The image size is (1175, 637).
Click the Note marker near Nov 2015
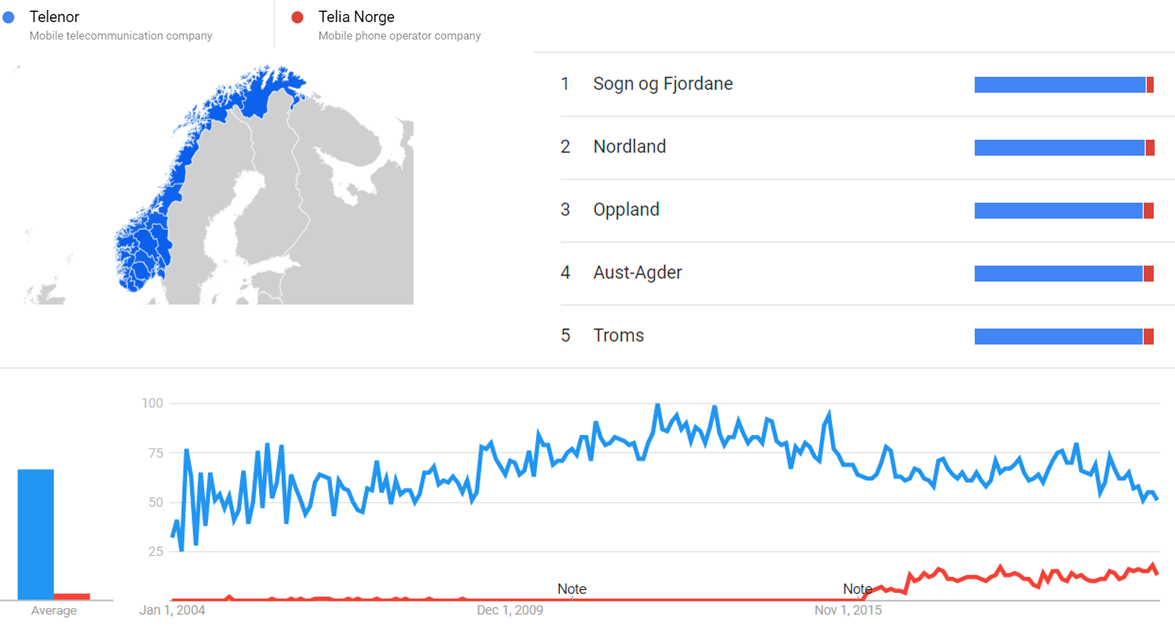click(x=857, y=589)
